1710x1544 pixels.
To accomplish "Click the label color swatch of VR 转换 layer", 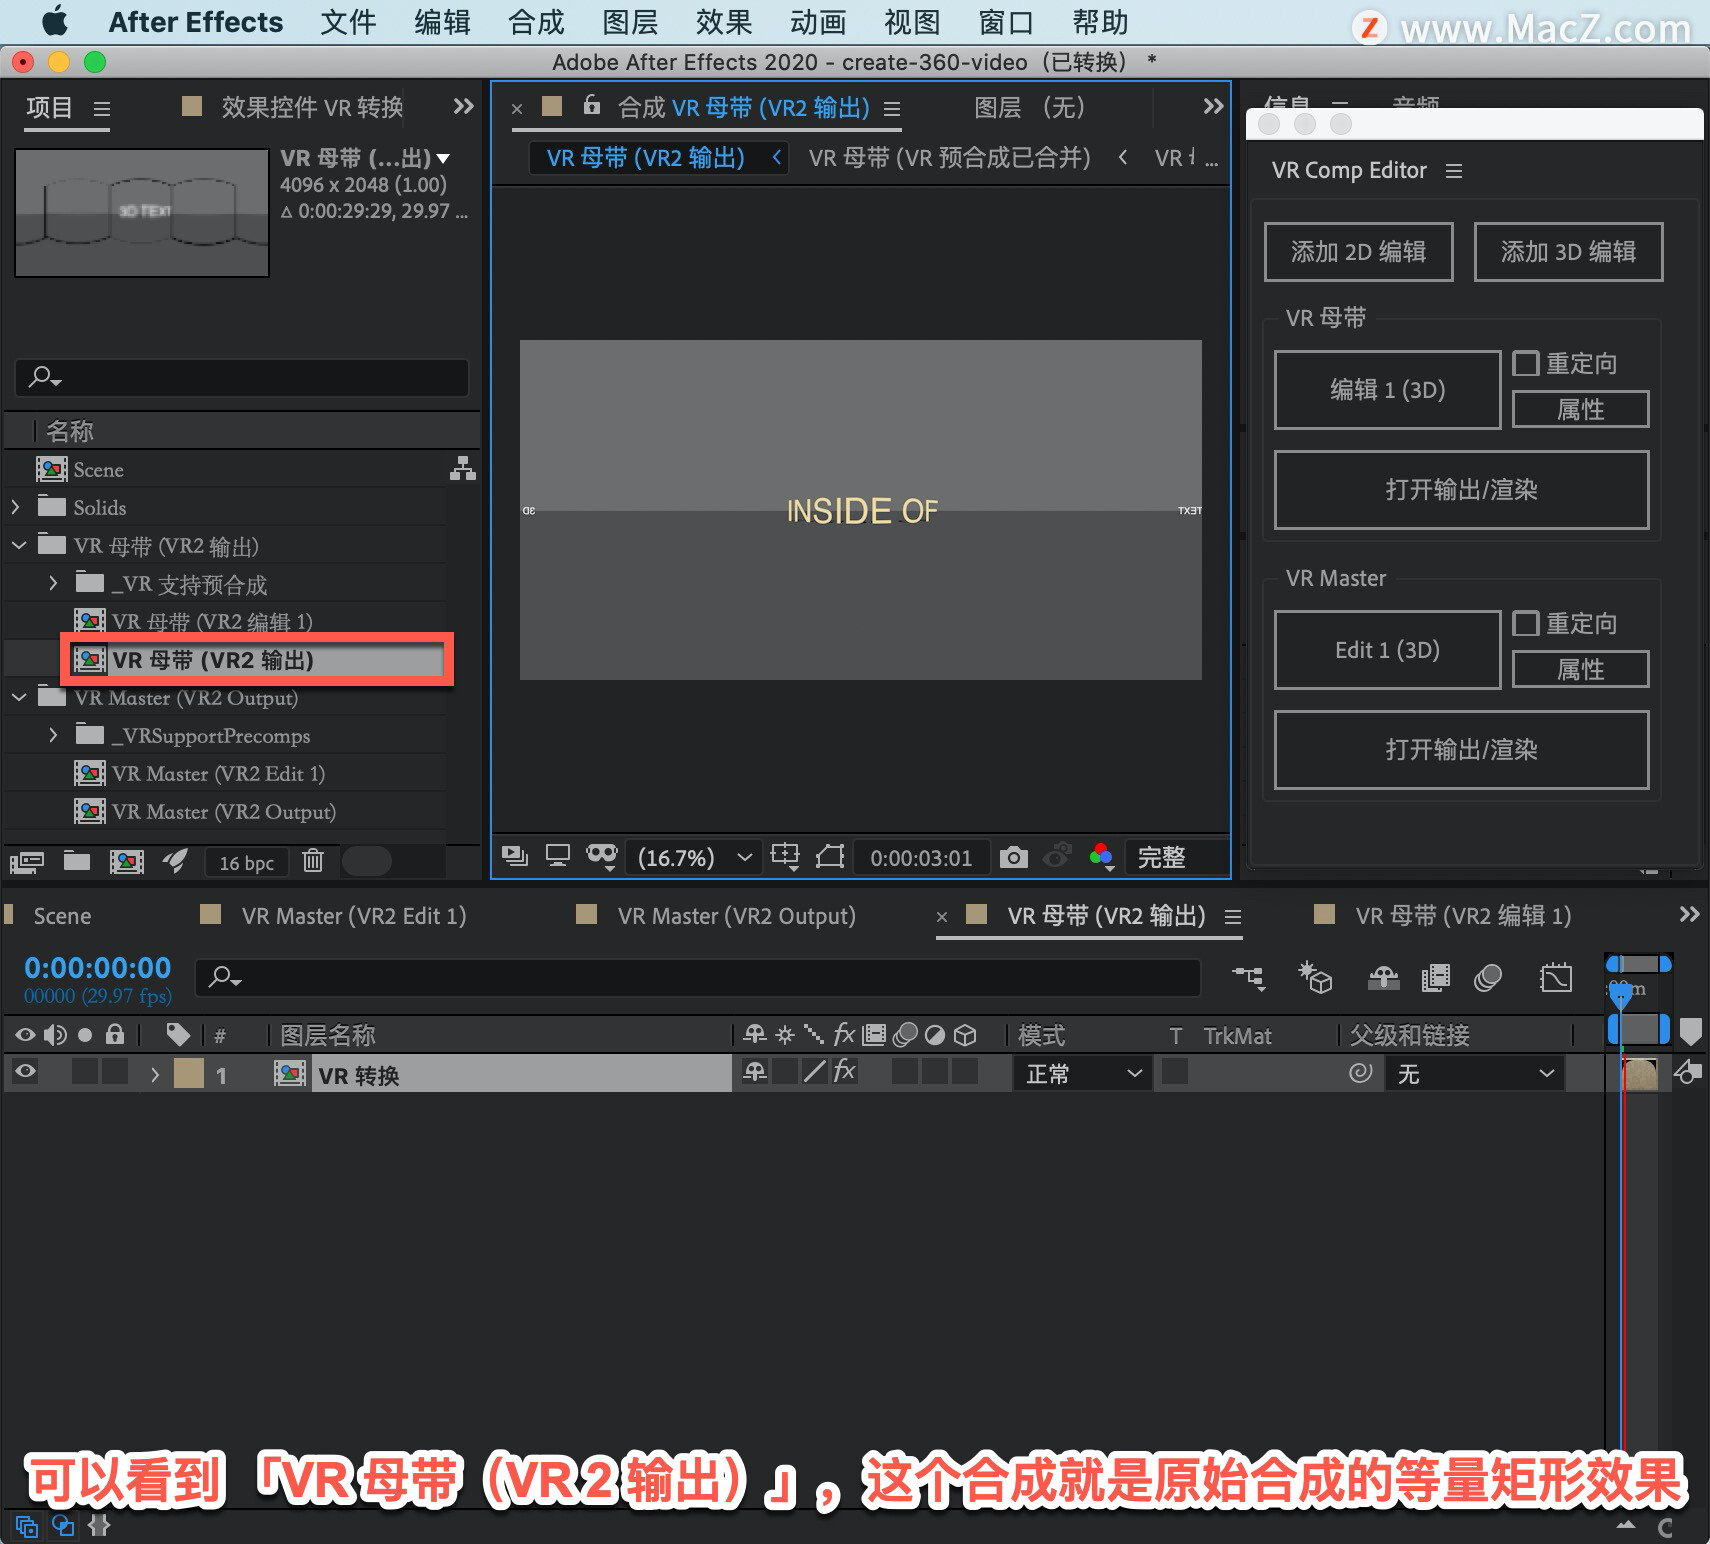I will point(188,1073).
